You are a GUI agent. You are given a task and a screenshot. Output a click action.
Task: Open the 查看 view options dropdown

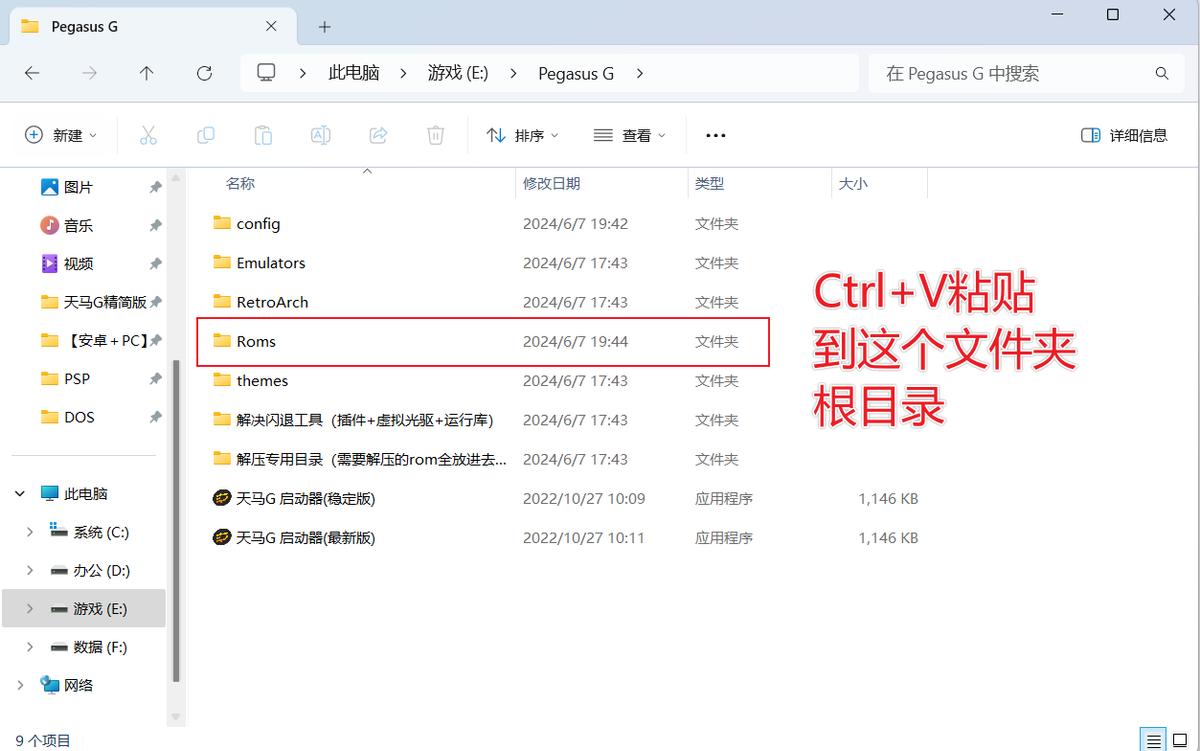click(x=630, y=135)
